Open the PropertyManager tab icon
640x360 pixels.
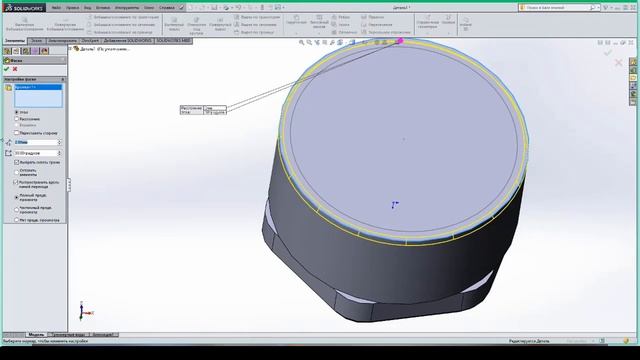click(x=16, y=51)
